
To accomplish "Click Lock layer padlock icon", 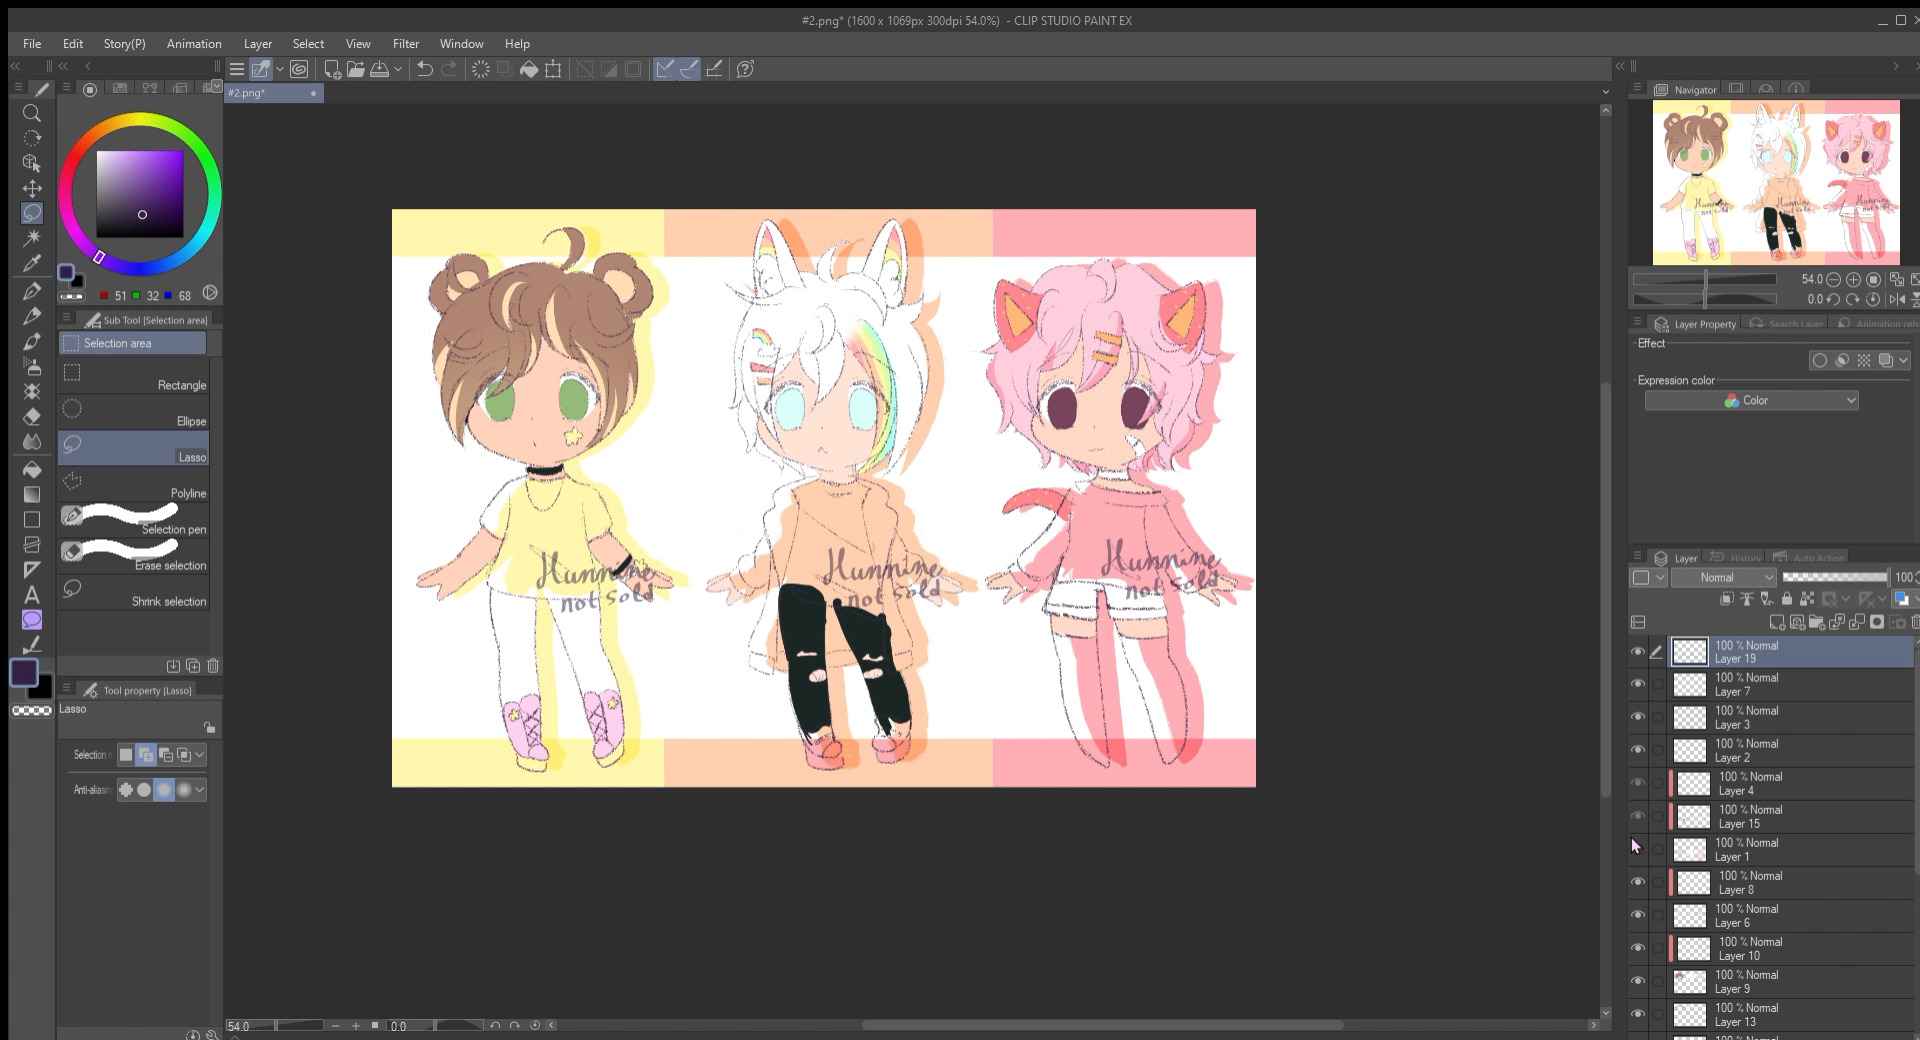I will (1787, 599).
